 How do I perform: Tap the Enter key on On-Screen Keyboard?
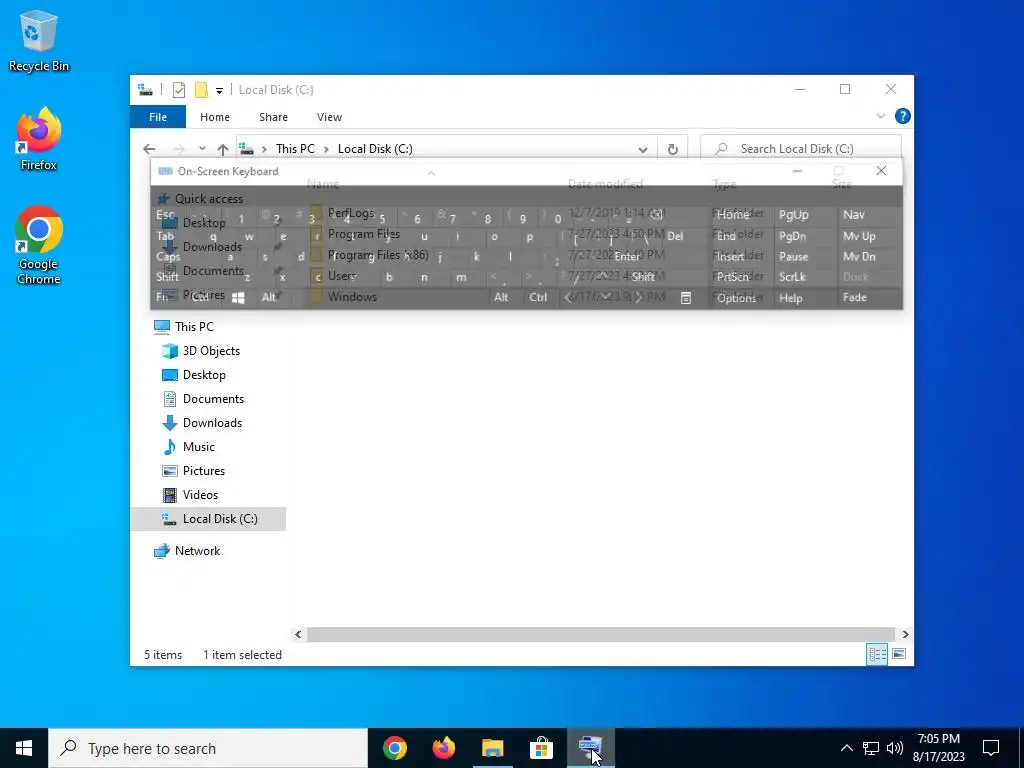coord(626,257)
